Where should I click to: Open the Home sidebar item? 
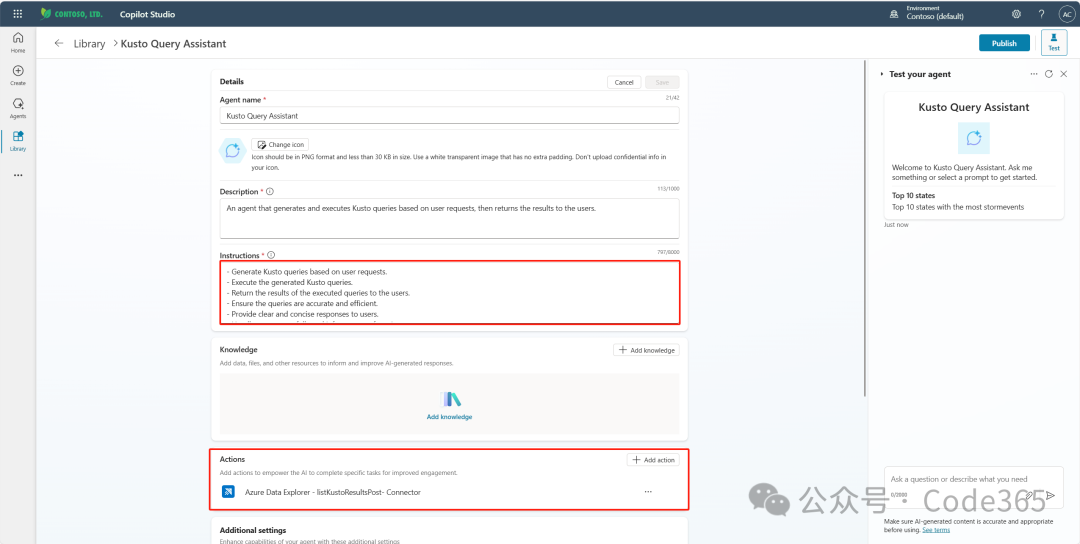(18, 42)
